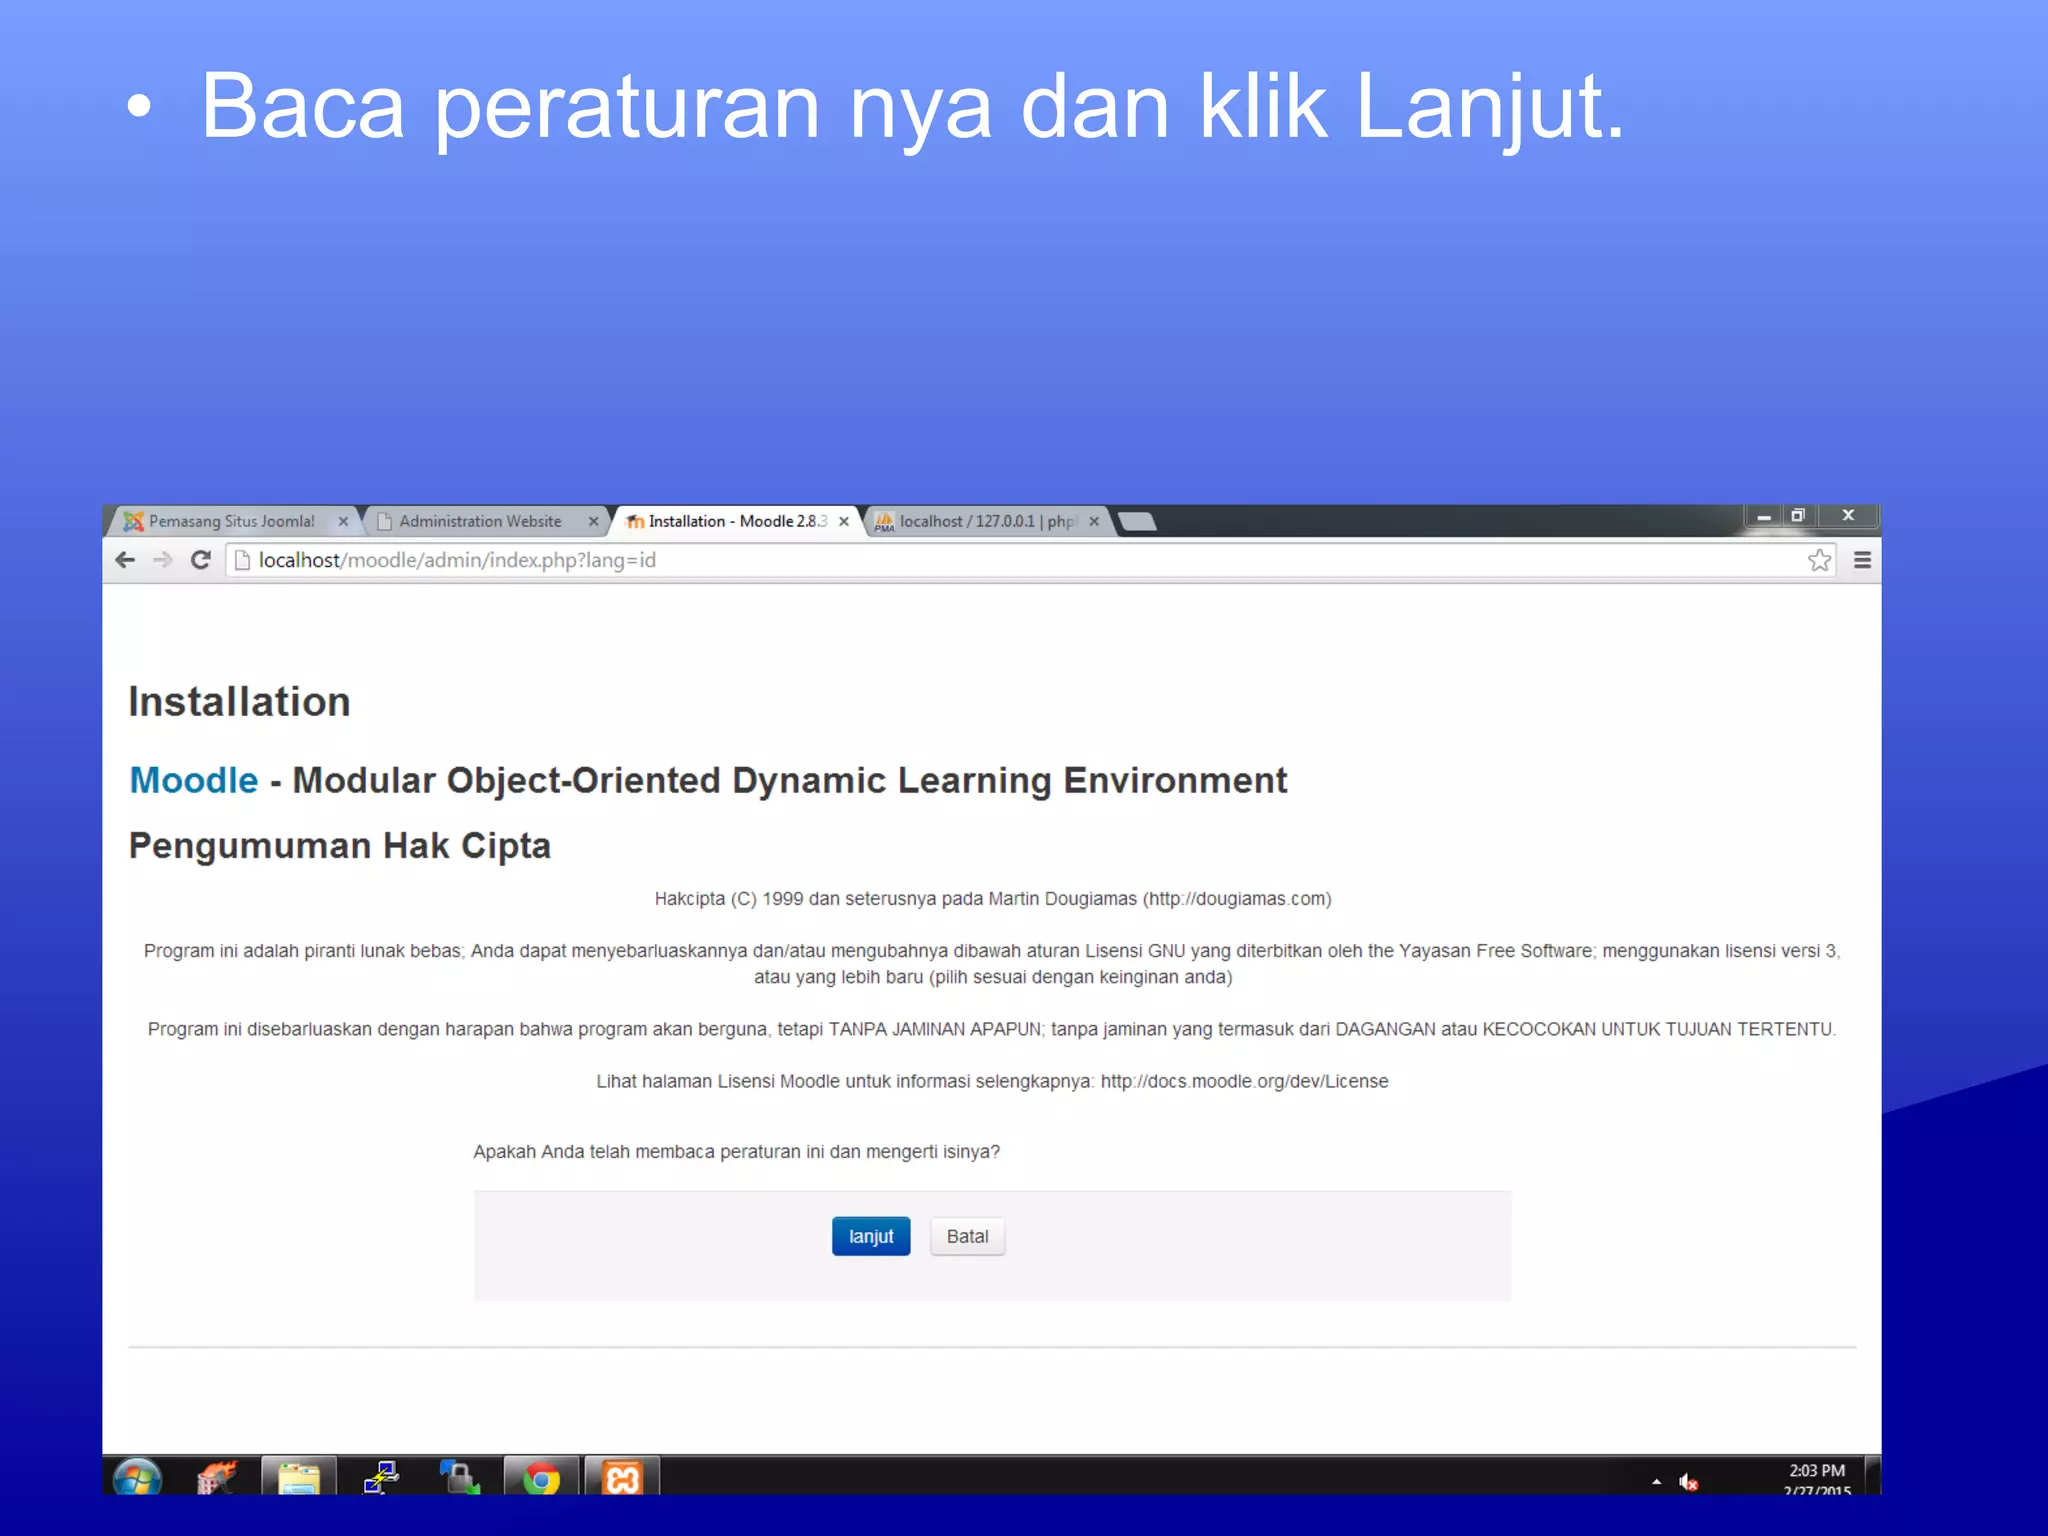Screen dimensions: 2048x1536
Task: Click the text "http://docs.moodle.org/dev/License"
Action: tap(1245, 1081)
